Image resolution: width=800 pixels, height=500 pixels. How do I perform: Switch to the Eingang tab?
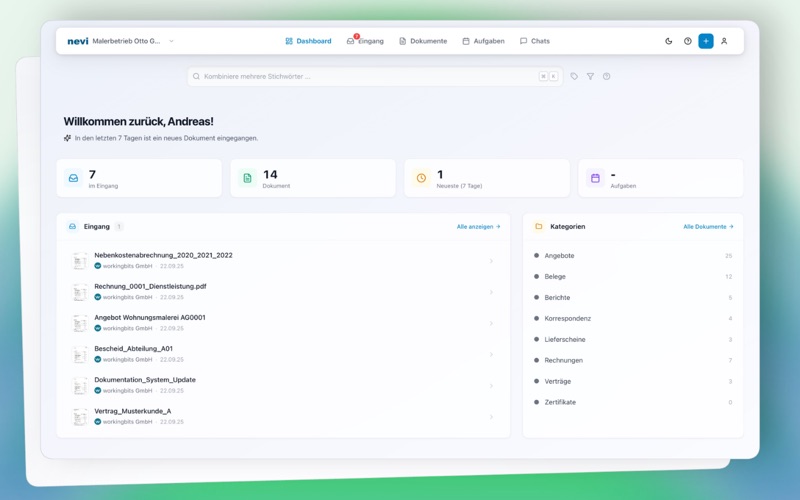click(x=365, y=41)
